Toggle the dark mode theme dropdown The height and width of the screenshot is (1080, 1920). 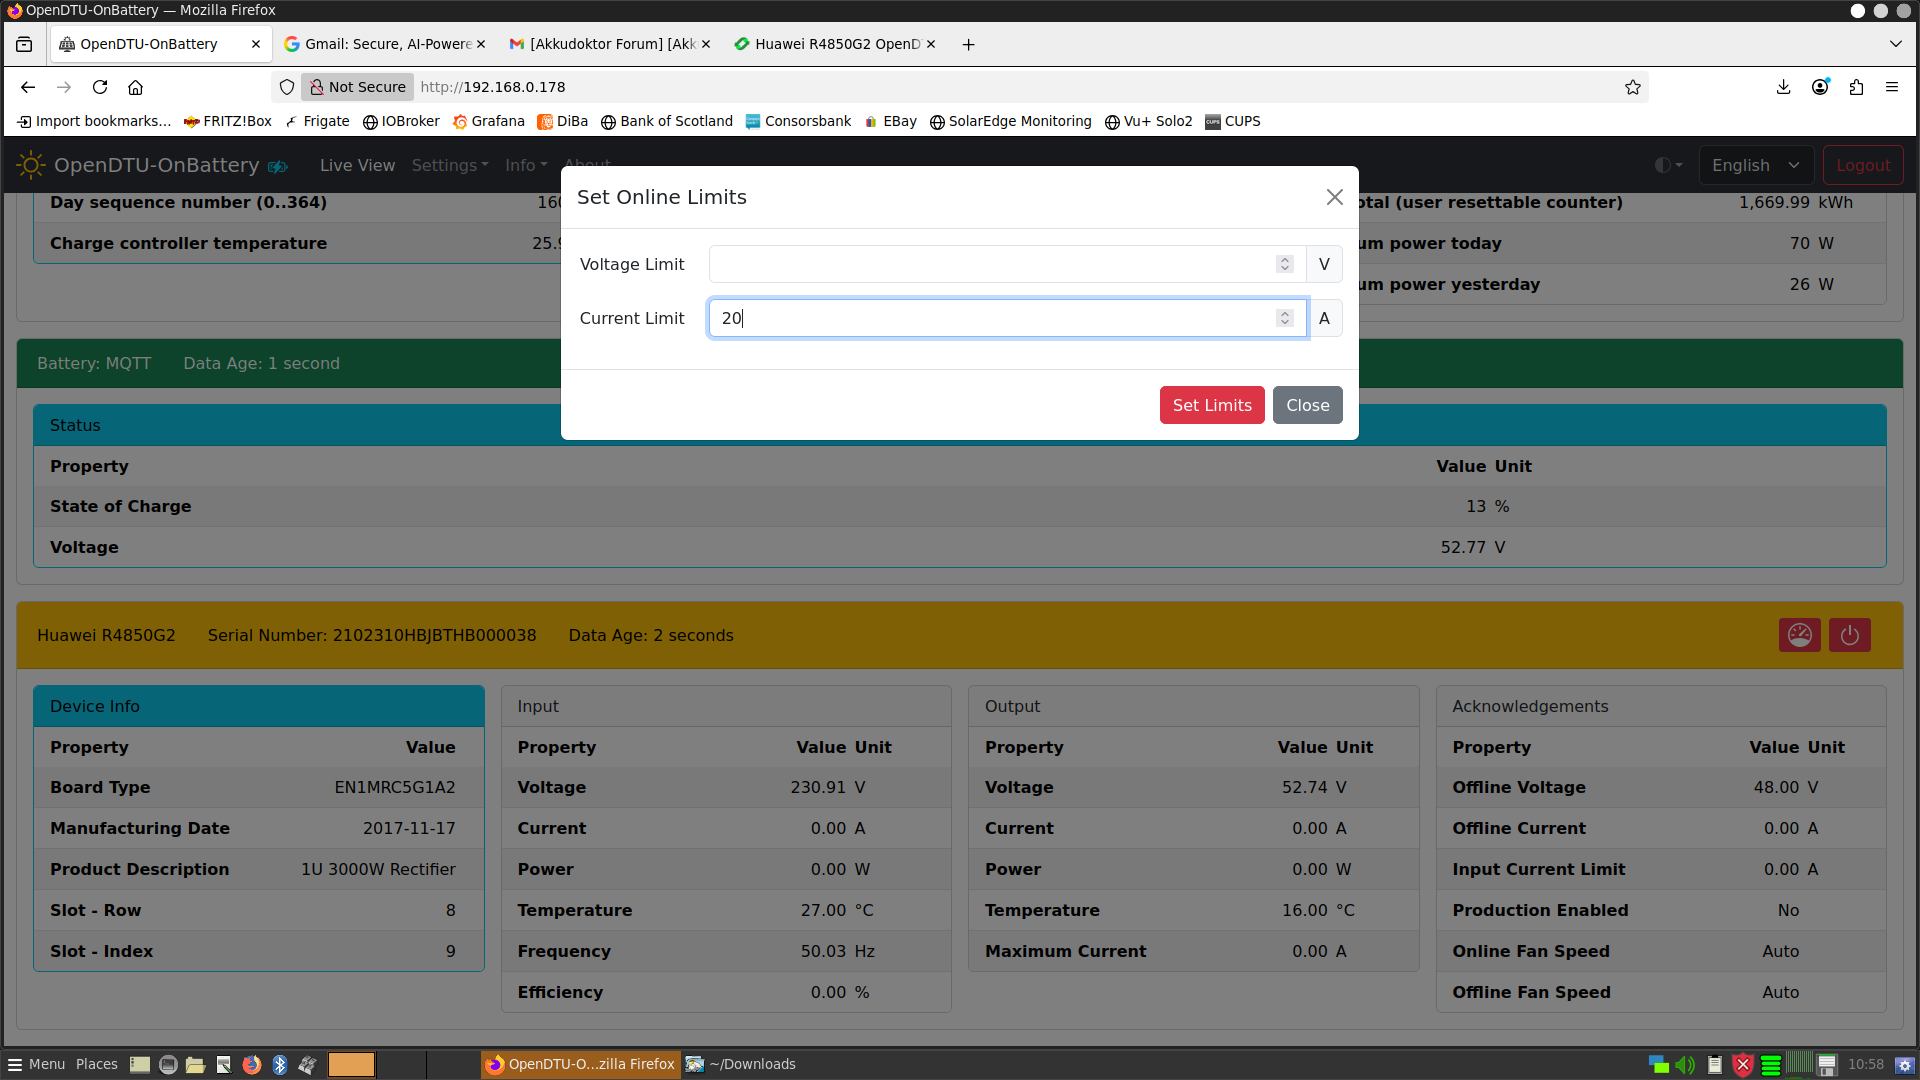click(x=1668, y=165)
